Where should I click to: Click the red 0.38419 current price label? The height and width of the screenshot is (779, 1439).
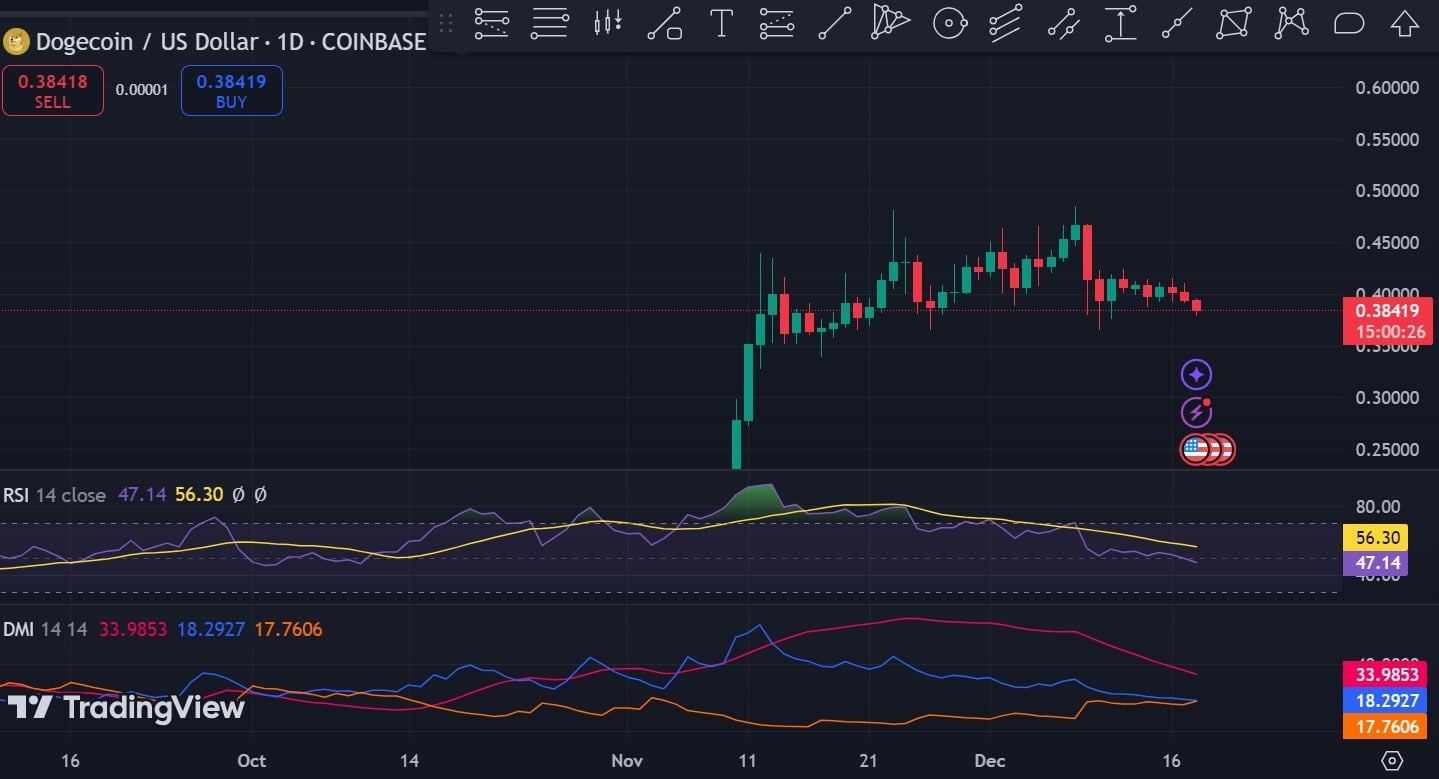pyautogui.click(x=1387, y=310)
